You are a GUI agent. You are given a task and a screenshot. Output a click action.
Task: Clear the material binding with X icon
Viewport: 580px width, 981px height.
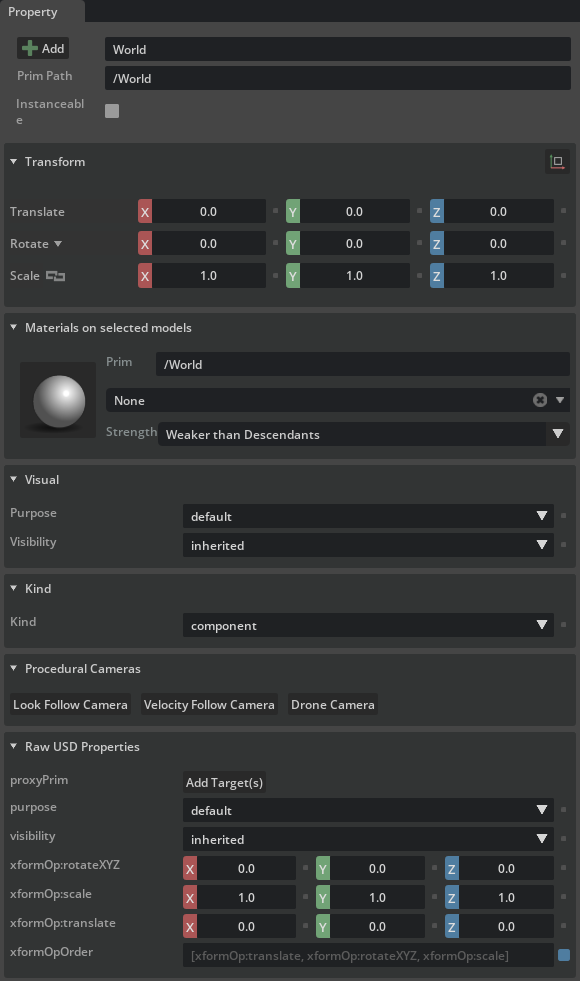pyautogui.click(x=540, y=400)
